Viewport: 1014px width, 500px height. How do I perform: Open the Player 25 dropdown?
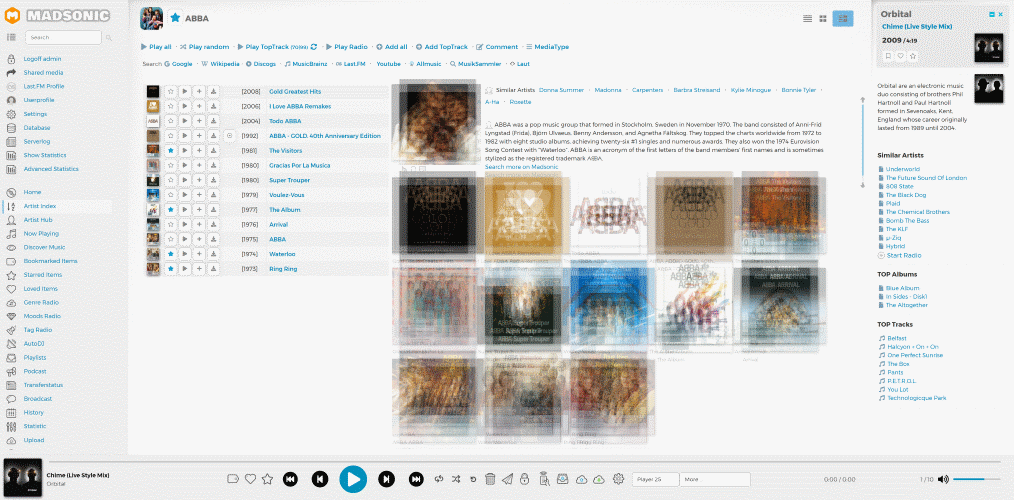pos(655,479)
